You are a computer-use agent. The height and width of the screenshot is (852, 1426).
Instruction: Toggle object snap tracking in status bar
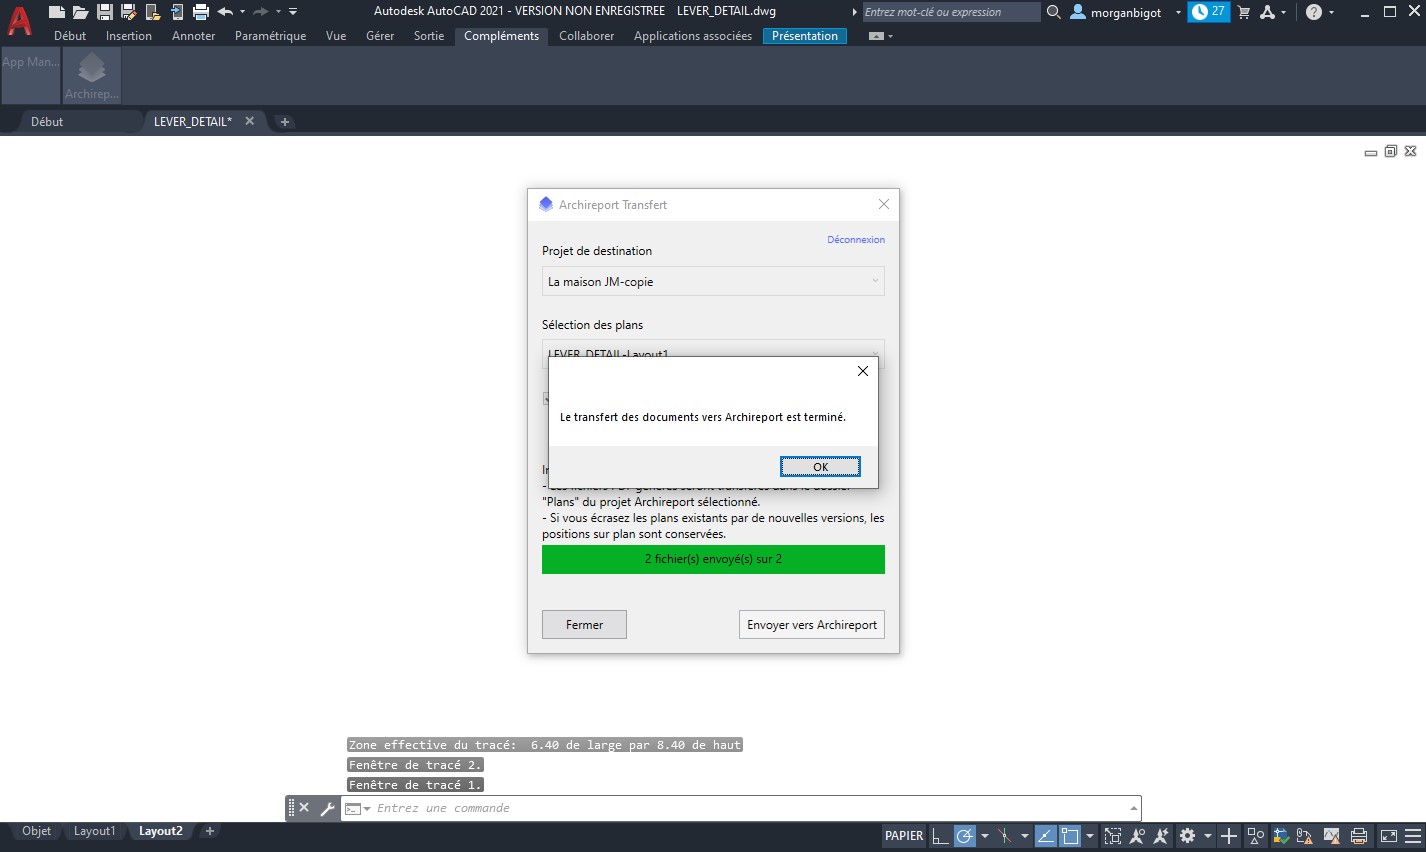(1045, 836)
